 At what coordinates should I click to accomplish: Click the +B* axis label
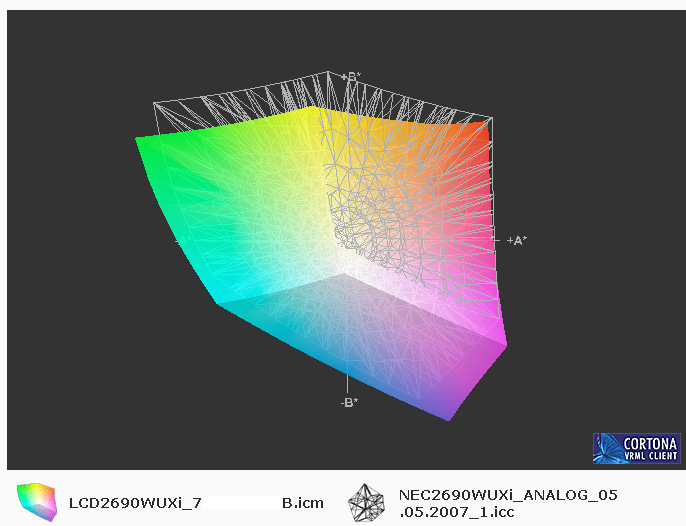(x=349, y=77)
